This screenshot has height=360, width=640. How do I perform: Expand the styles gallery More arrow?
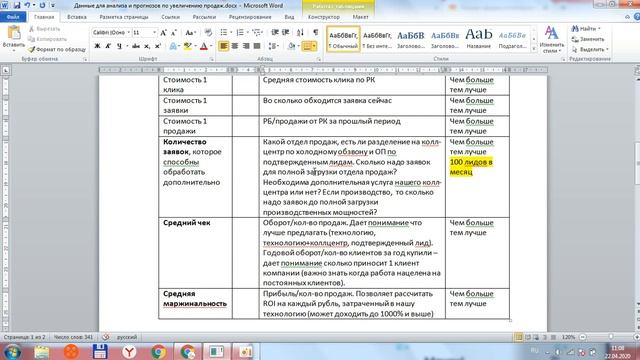[x=534, y=49]
